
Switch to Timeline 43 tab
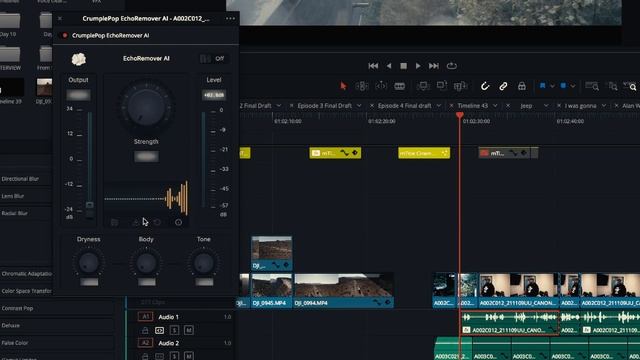(473, 106)
